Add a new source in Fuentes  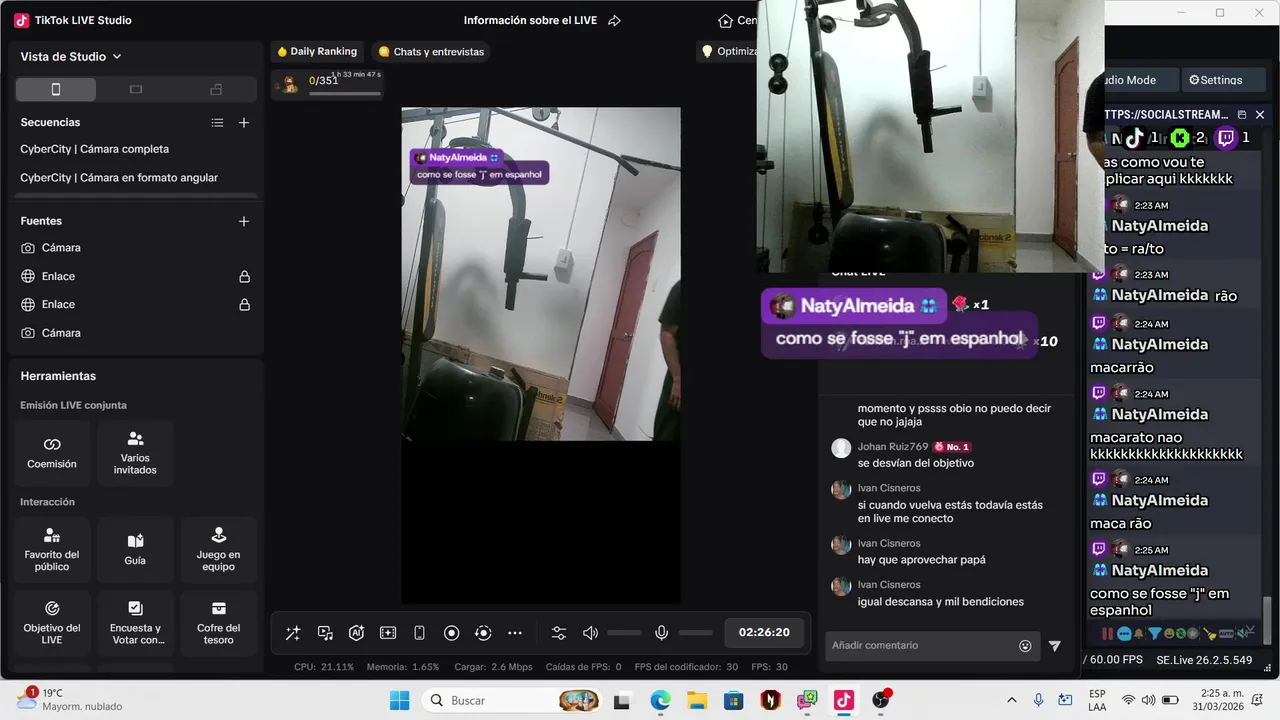[244, 221]
